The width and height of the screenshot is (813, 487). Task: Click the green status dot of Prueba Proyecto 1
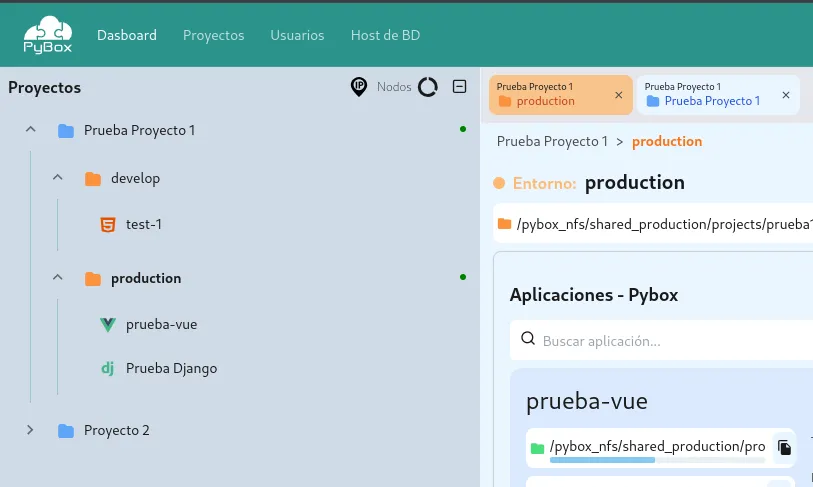click(x=463, y=129)
